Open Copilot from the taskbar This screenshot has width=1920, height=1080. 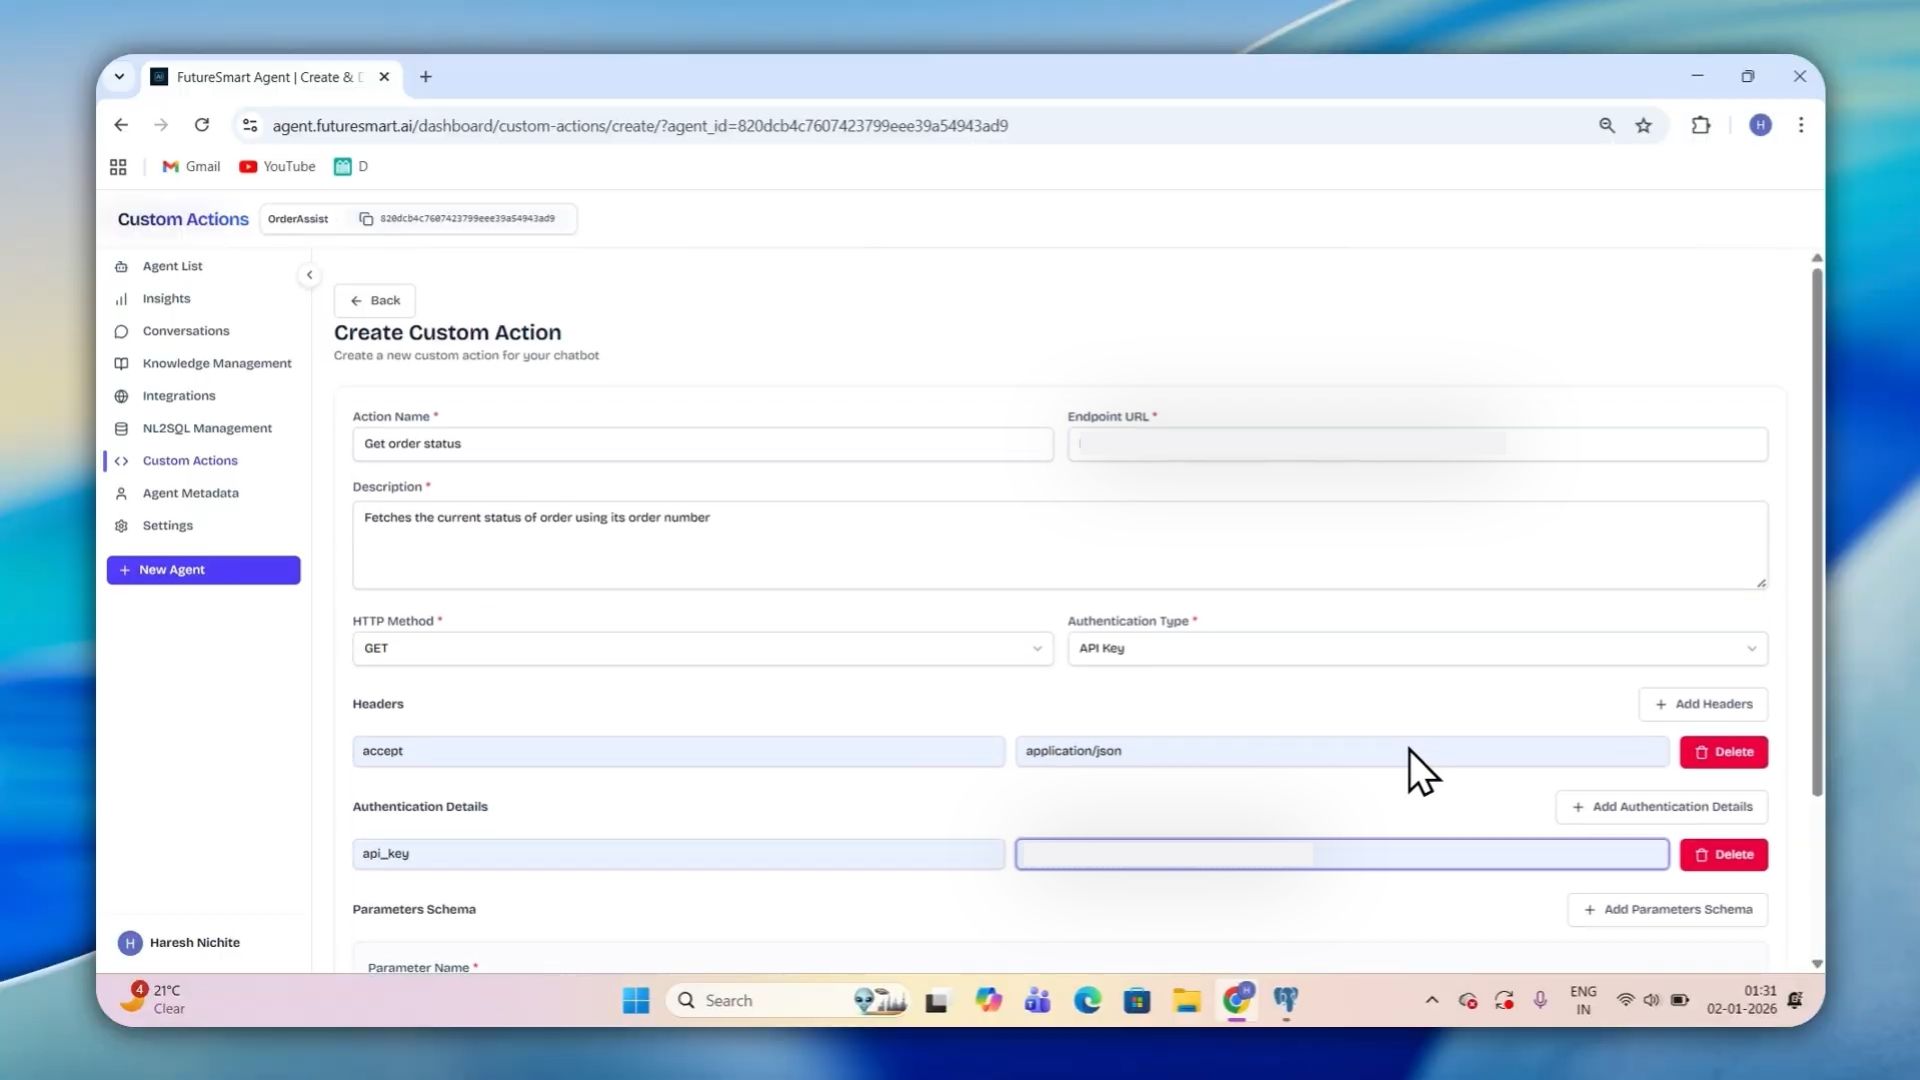tap(988, 1000)
